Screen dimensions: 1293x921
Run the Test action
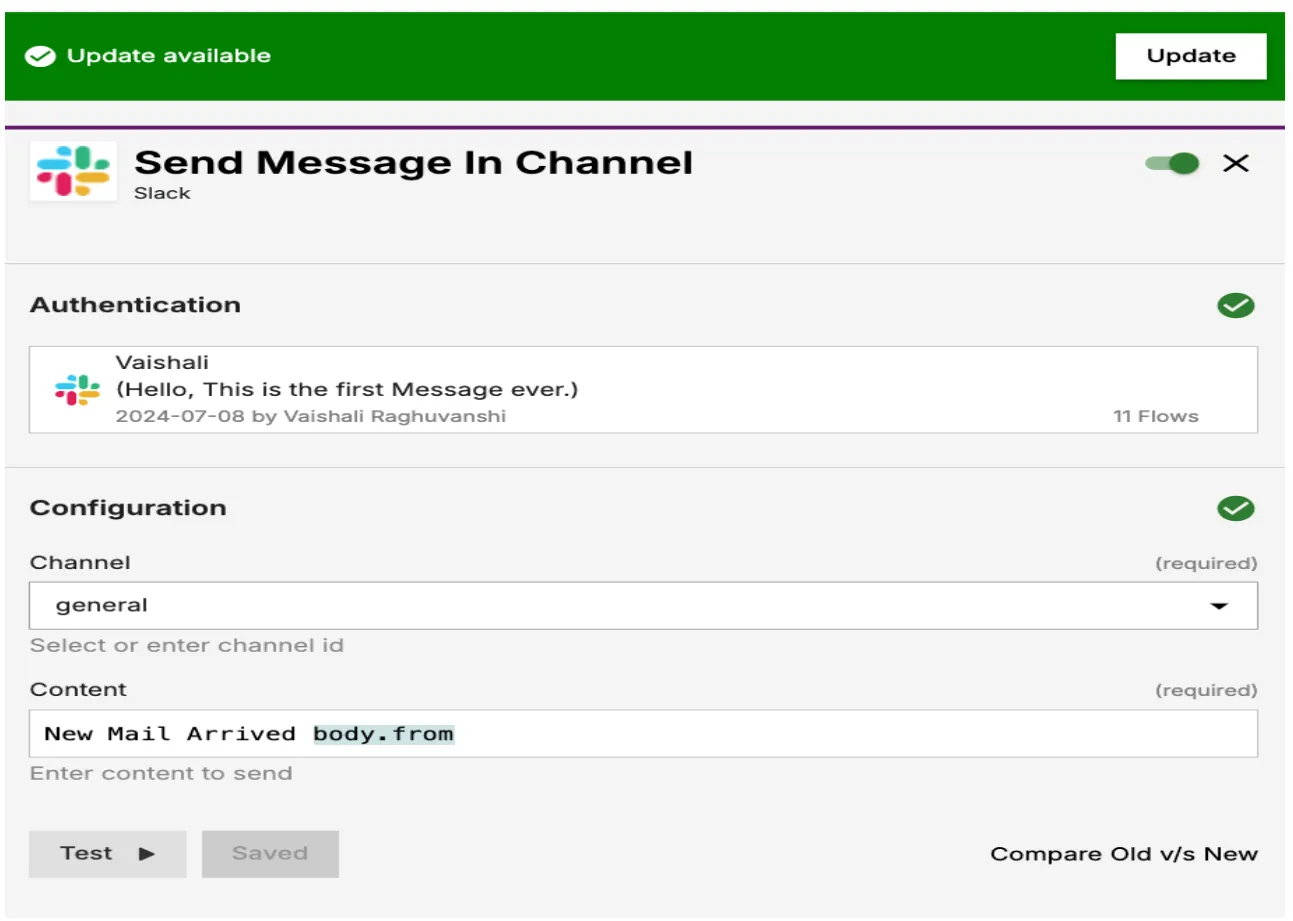point(107,853)
